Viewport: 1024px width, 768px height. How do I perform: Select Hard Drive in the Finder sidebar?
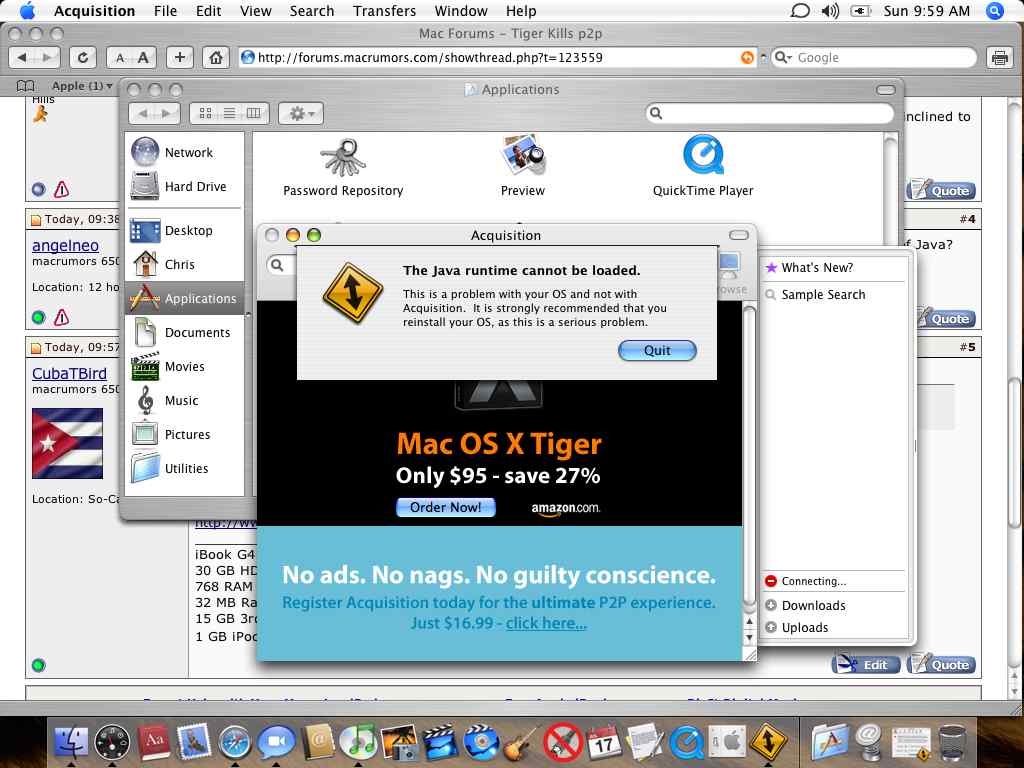[184, 186]
